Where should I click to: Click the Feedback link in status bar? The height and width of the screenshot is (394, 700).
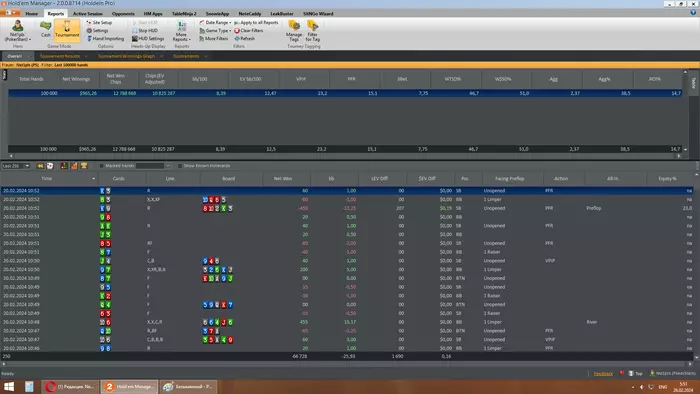(603, 373)
